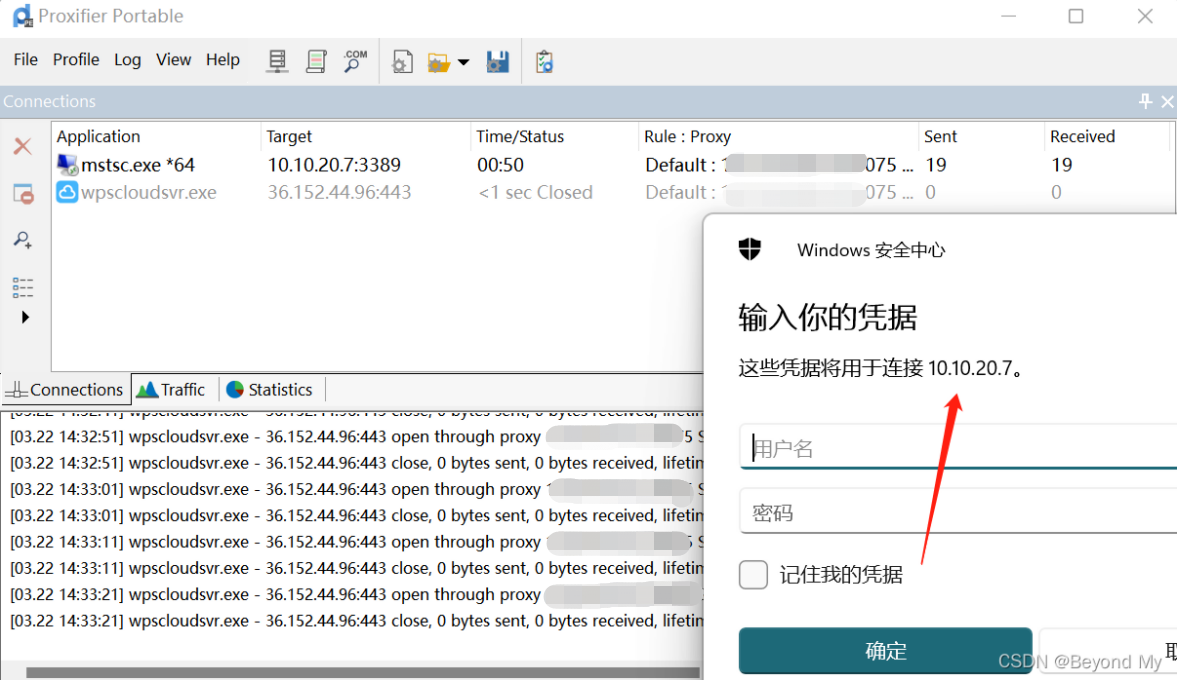Image resolution: width=1177 pixels, height=680 pixels.
Task: Click the username field in credentials dialog
Action: coord(958,447)
